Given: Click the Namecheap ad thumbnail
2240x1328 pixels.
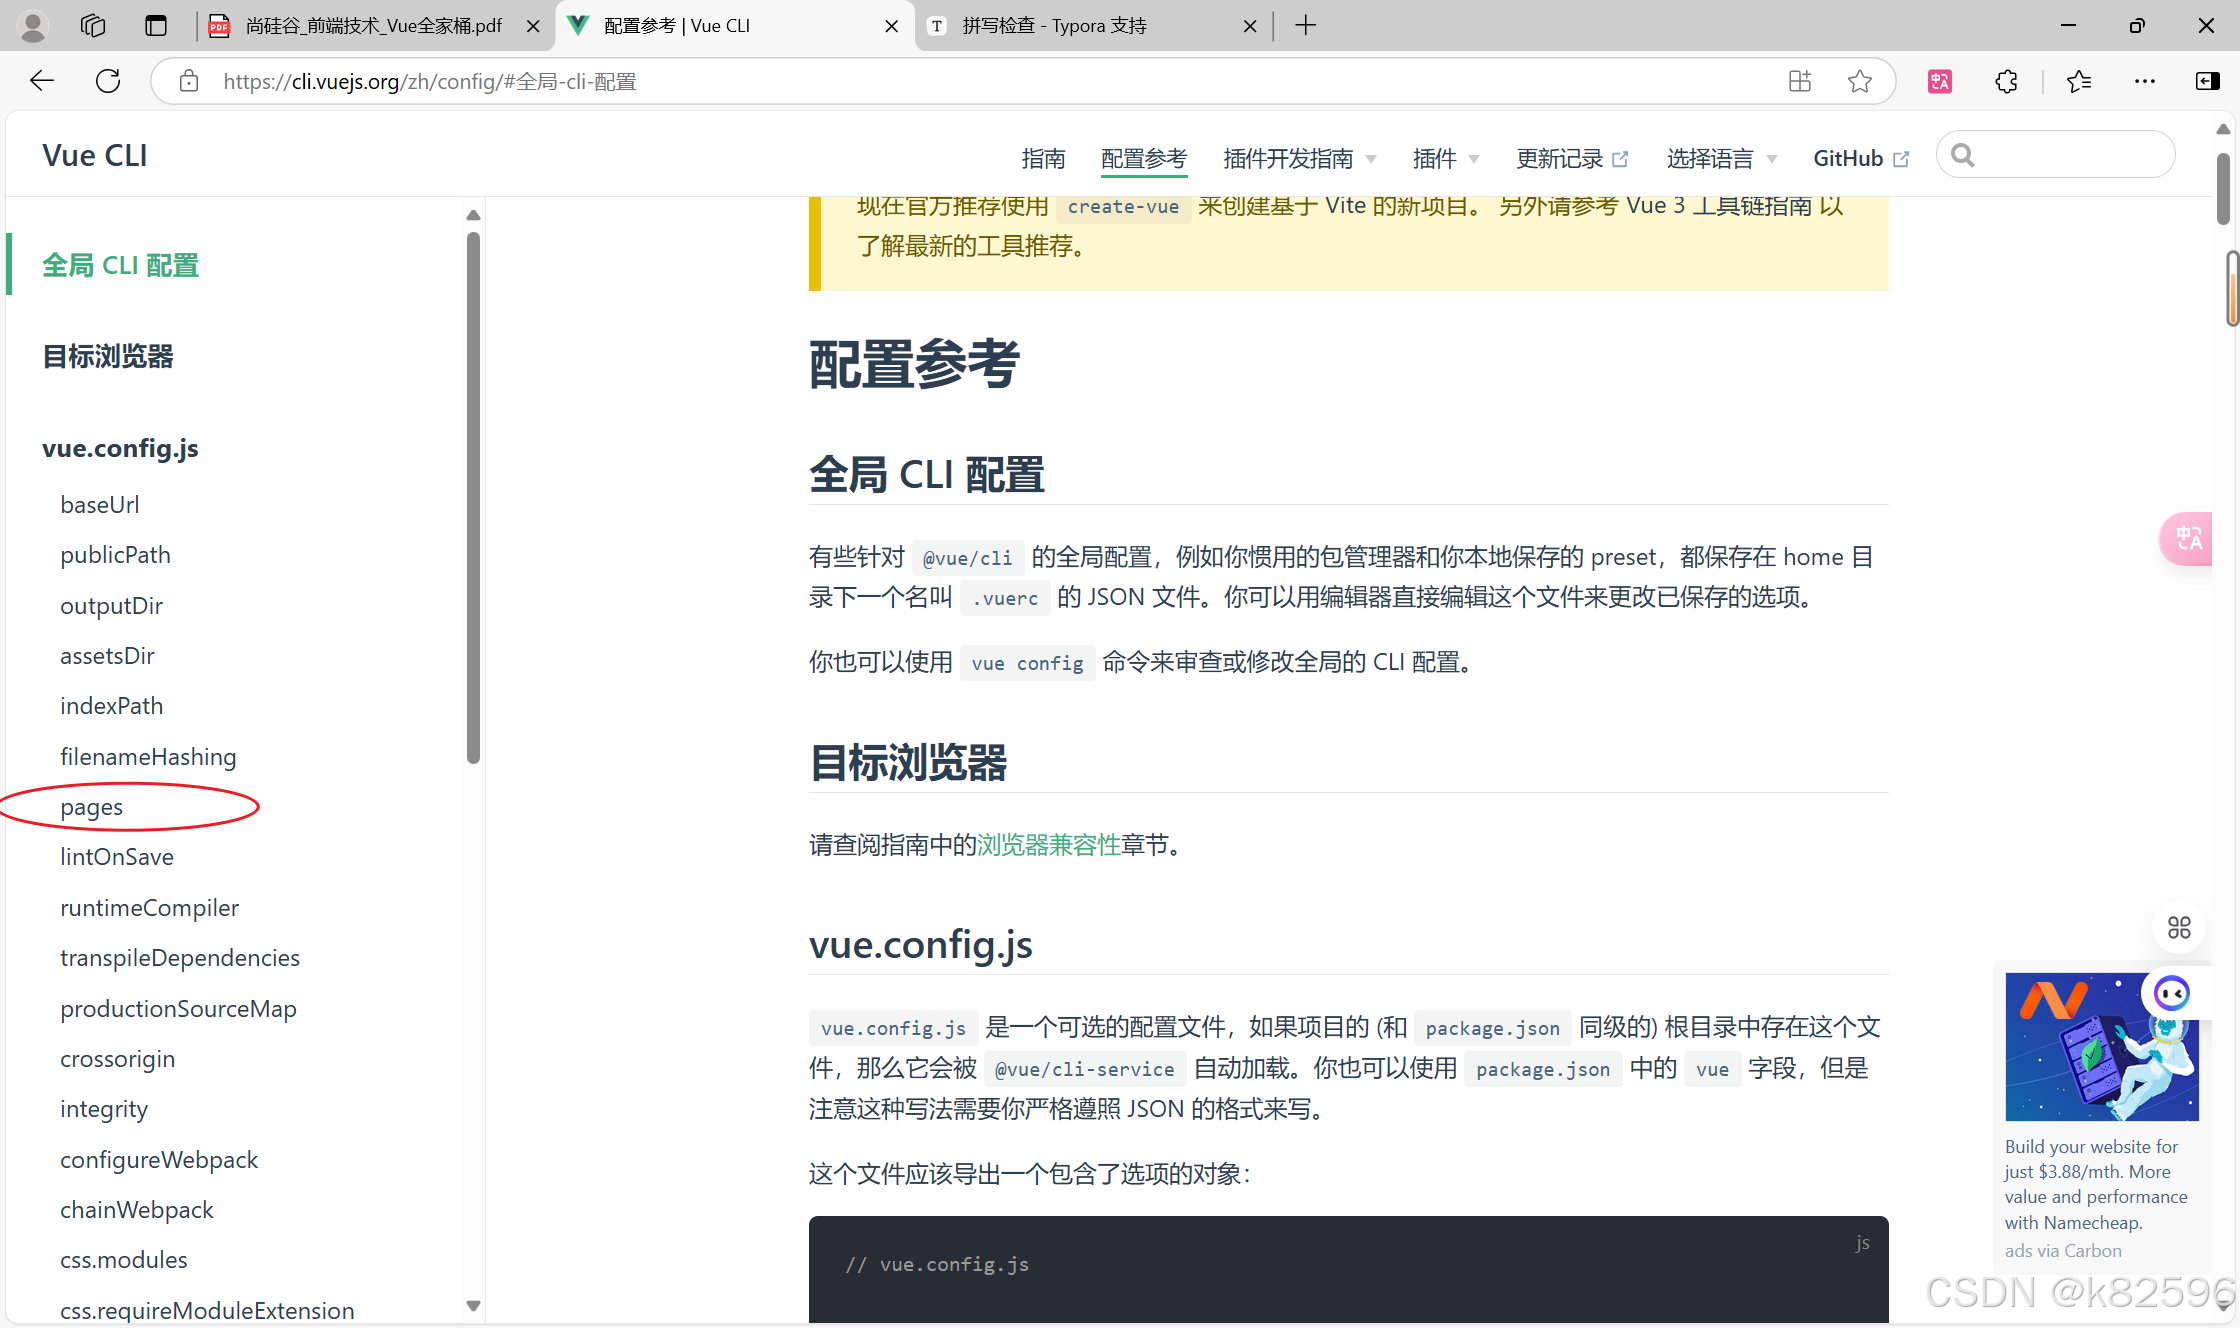Looking at the screenshot, I should click(2102, 1047).
